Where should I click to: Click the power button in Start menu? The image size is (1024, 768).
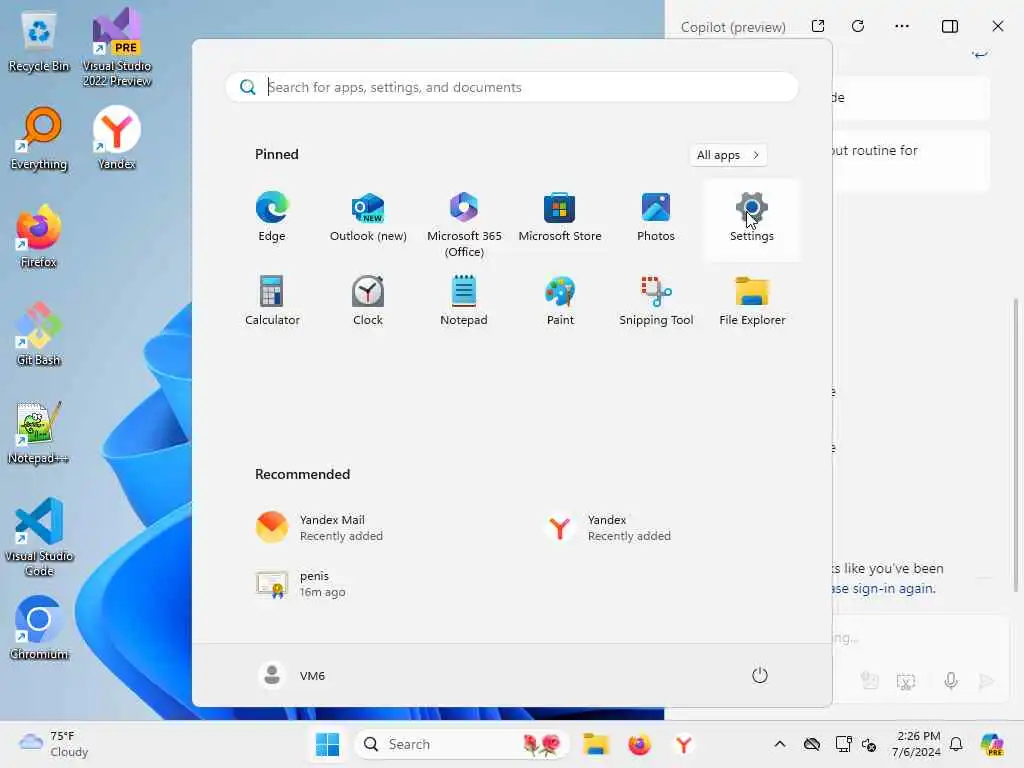pyautogui.click(x=760, y=675)
